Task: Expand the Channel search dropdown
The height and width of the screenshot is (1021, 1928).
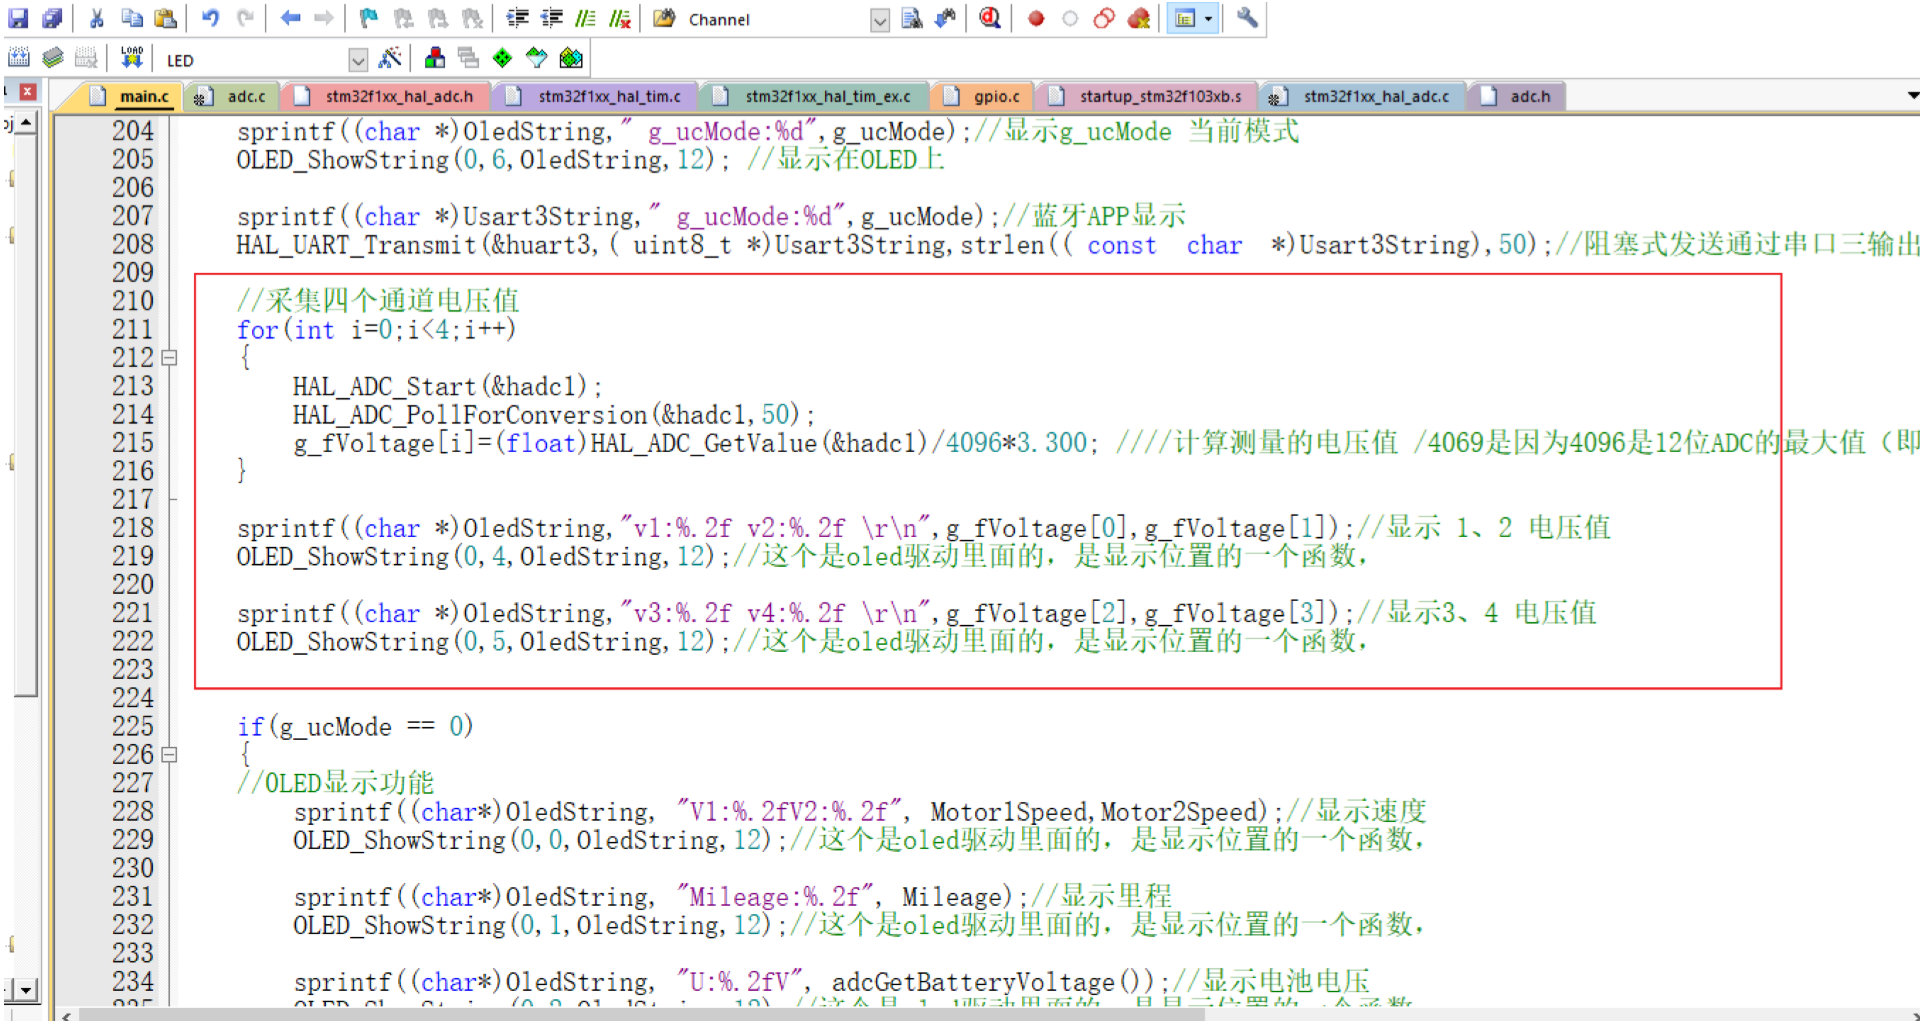Action: pos(880,20)
